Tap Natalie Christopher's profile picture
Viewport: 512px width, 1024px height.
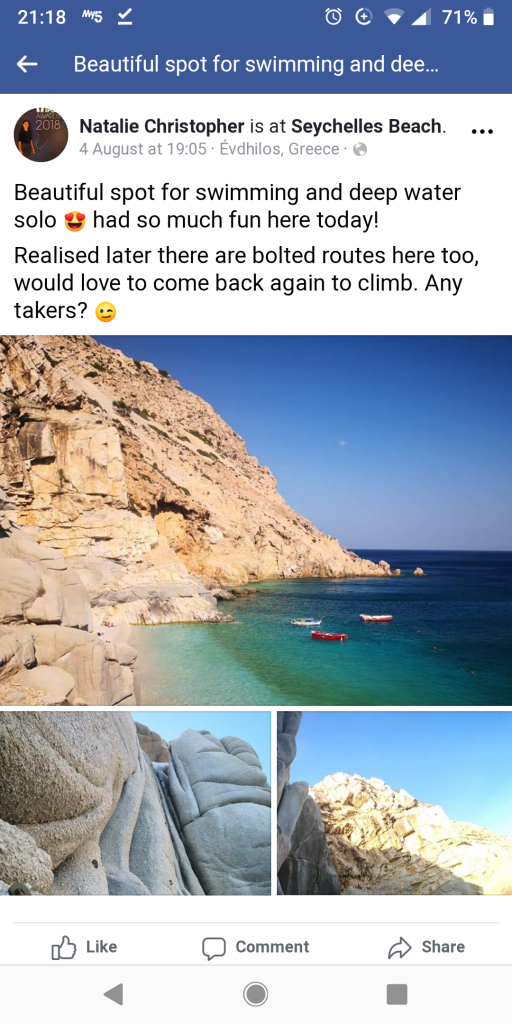[x=41, y=135]
